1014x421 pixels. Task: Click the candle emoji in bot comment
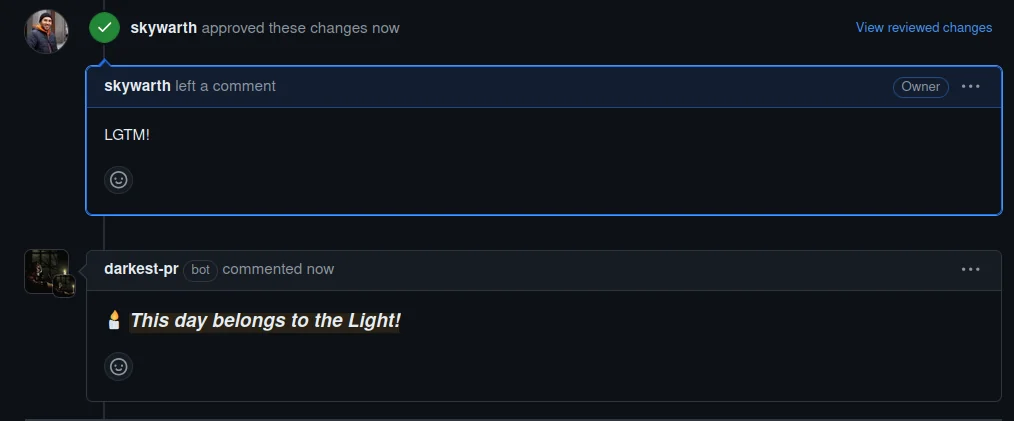(114, 321)
